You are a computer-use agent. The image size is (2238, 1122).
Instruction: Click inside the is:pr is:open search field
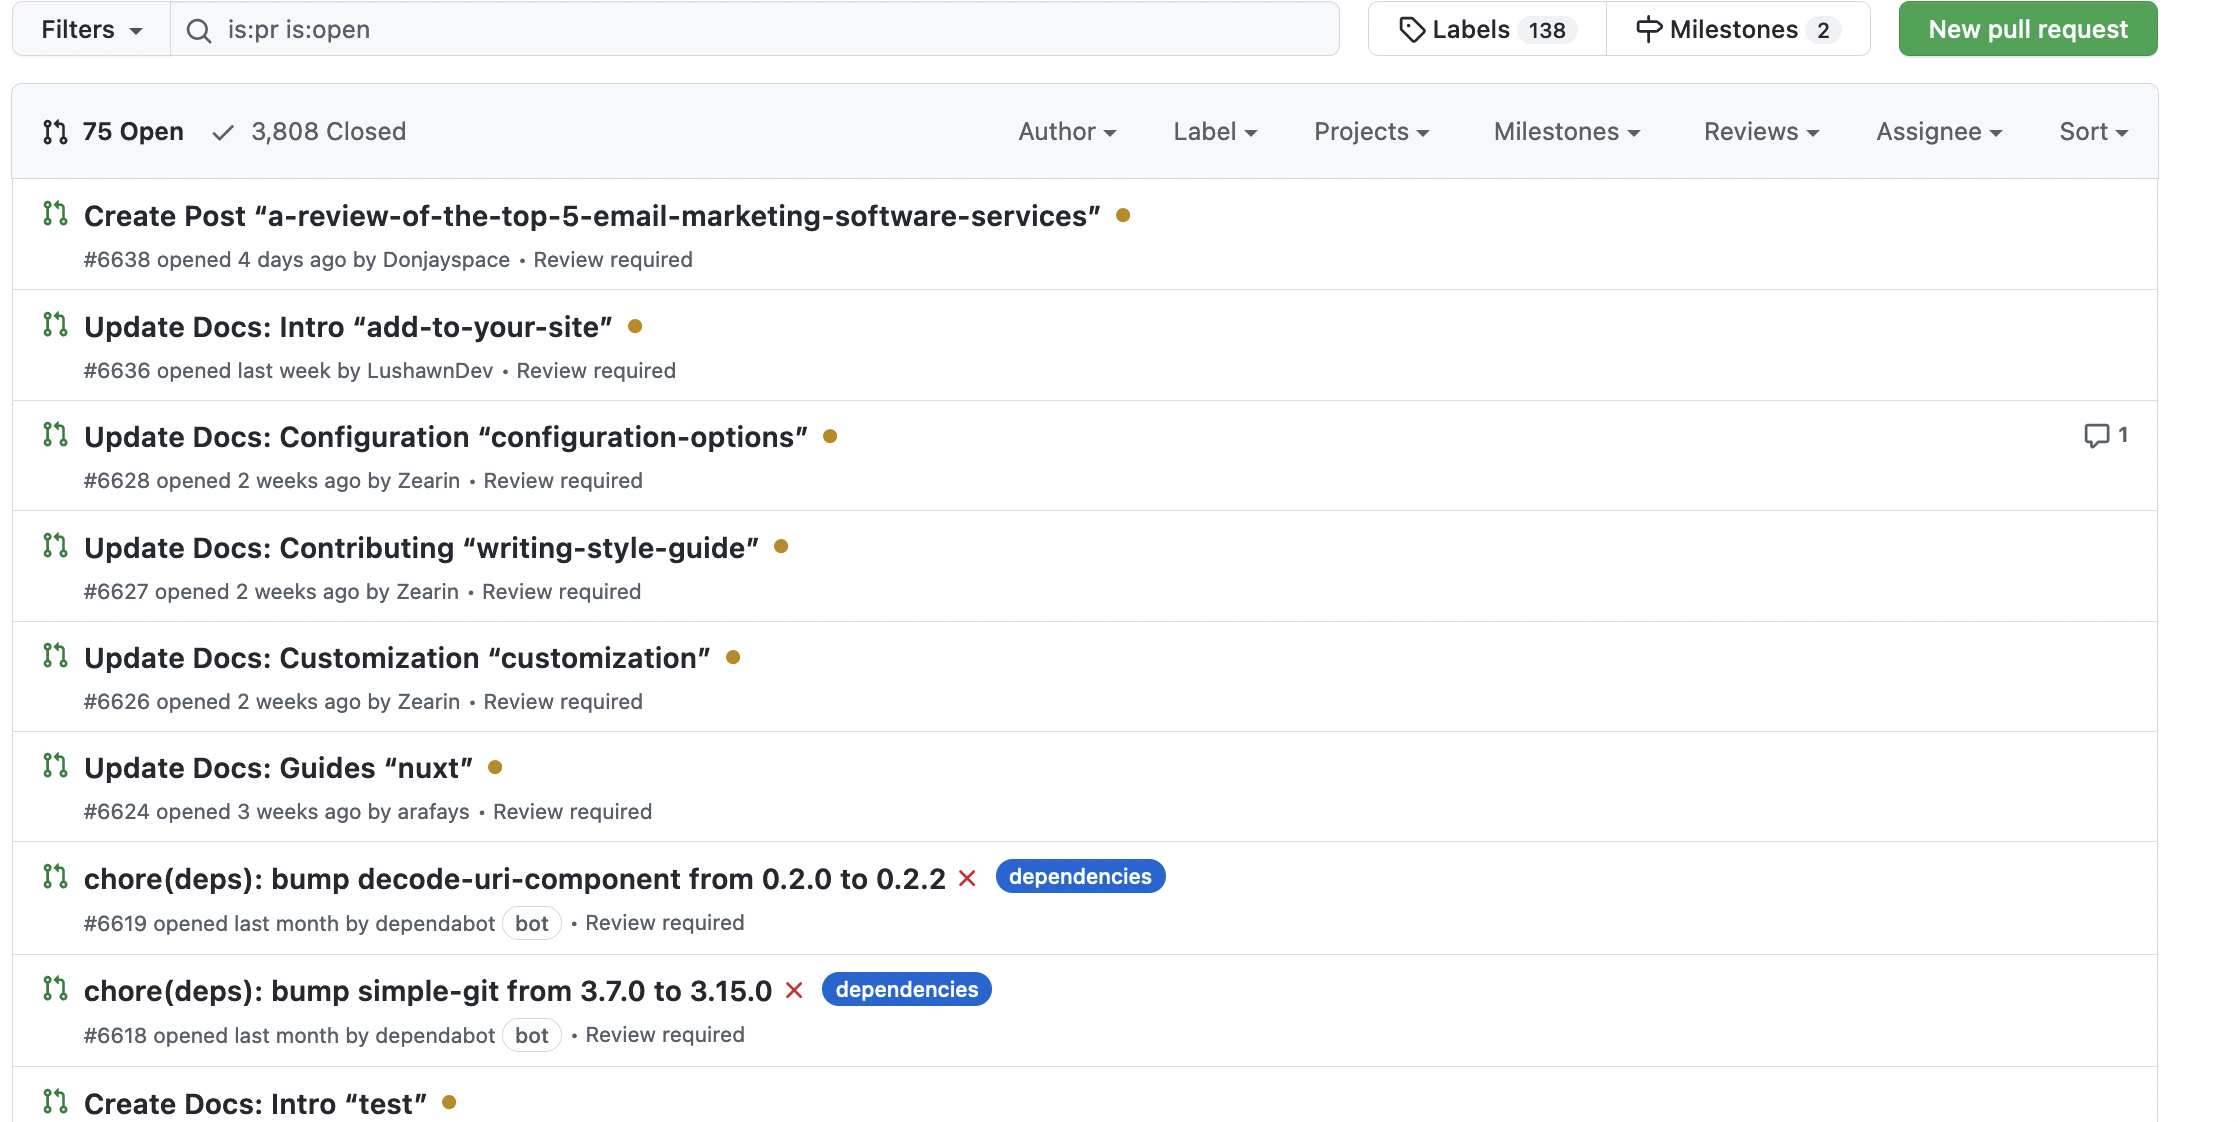coord(700,29)
